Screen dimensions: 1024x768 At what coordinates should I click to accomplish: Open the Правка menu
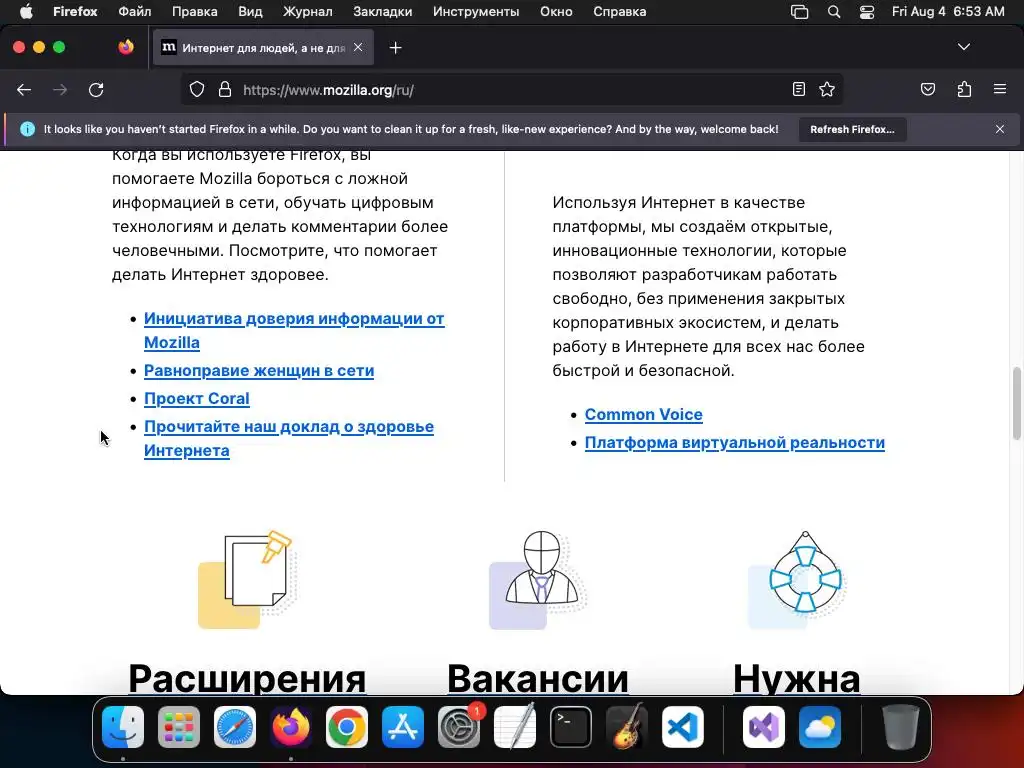pyautogui.click(x=195, y=12)
